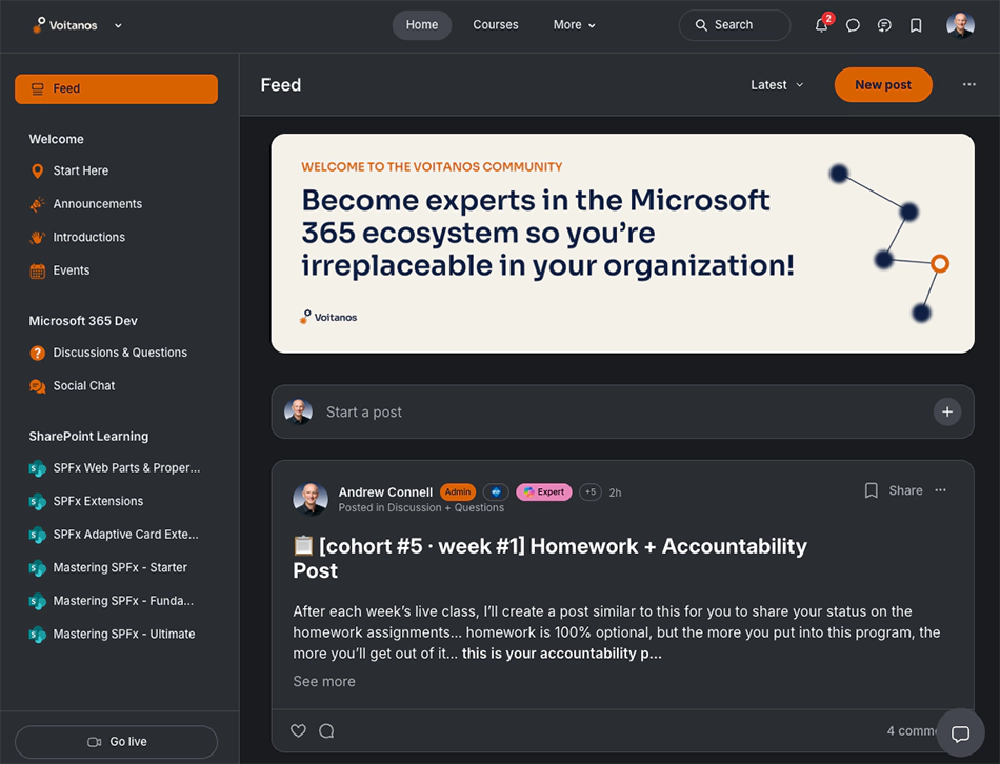Click the plus icon in post composer
This screenshot has width=1000, height=764.
[947, 412]
